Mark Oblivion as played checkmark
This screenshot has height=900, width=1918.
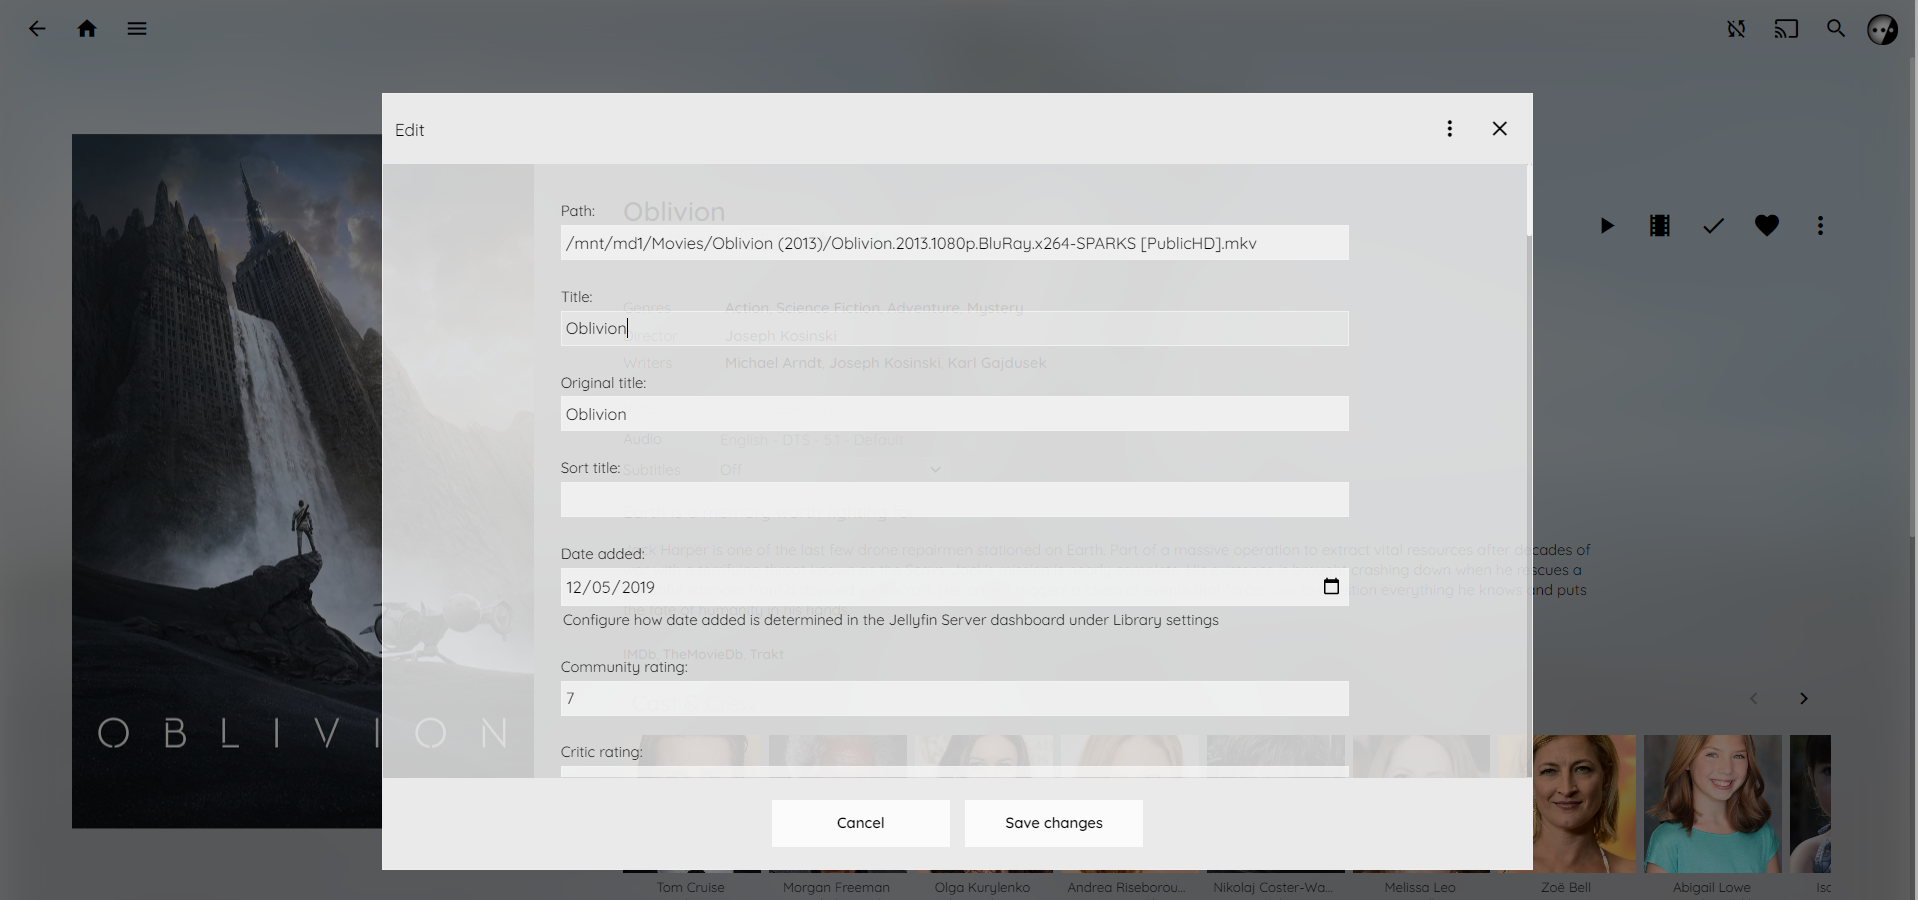click(1714, 226)
